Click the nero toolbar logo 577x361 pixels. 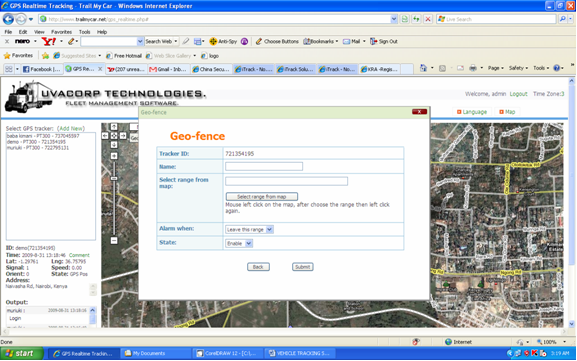[22, 41]
